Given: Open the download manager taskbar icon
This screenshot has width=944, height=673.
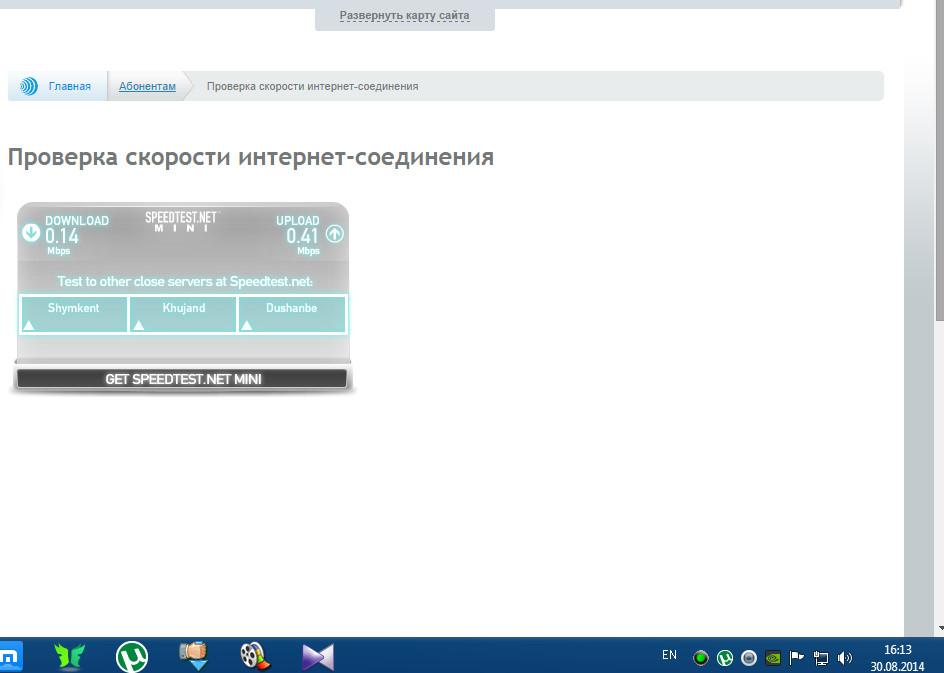Looking at the screenshot, I should point(193,656).
